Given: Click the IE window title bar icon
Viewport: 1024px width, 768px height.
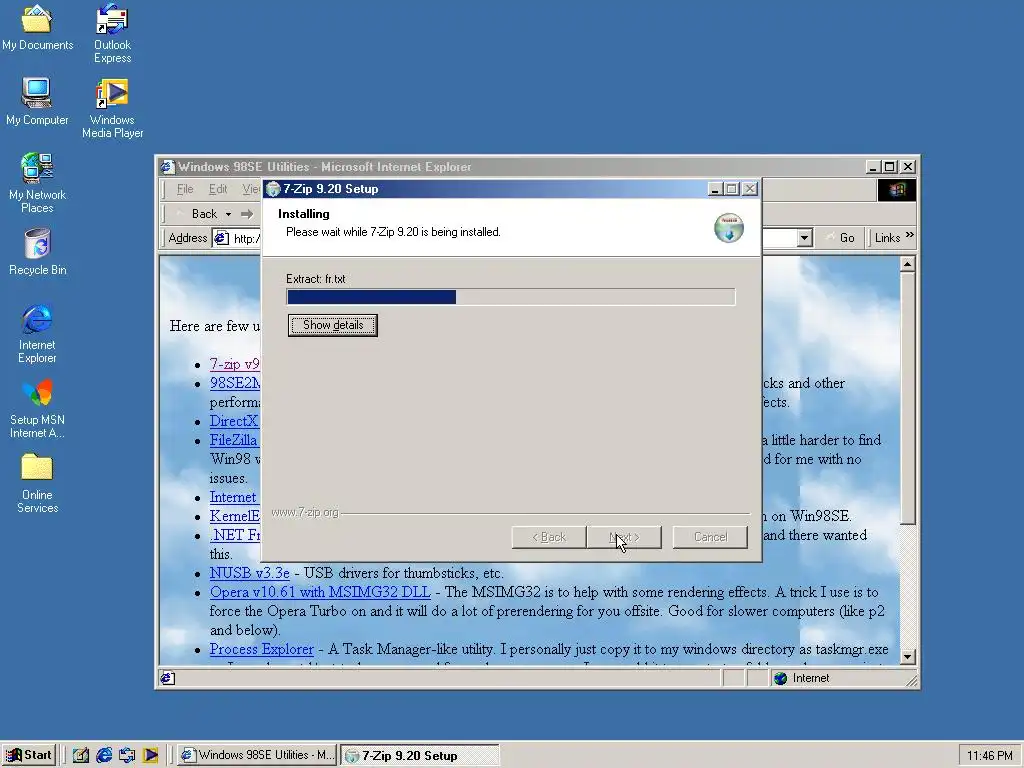Looking at the screenshot, I should tap(168, 167).
